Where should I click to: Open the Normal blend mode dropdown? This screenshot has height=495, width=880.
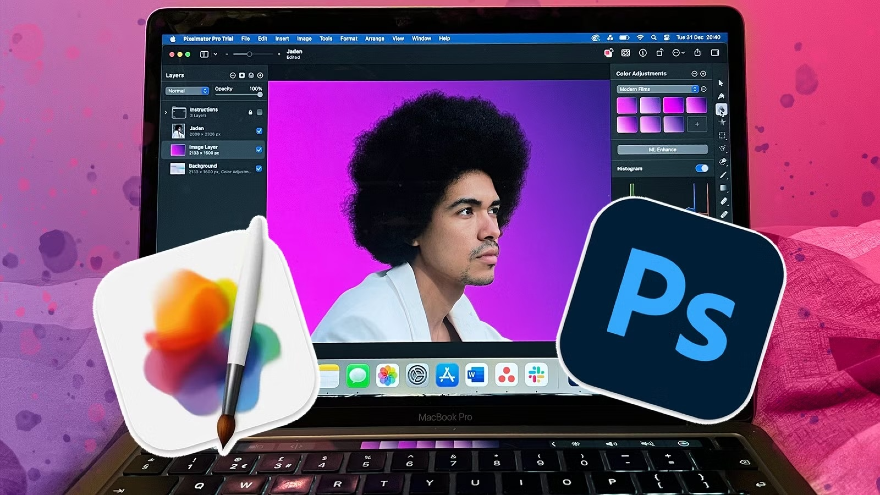pyautogui.click(x=187, y=90)
